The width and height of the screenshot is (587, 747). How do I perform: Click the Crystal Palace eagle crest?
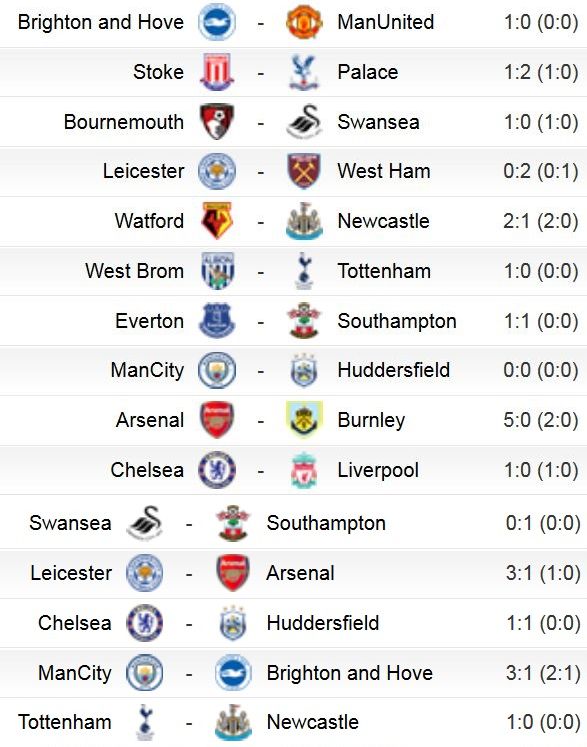pyautogui.click(x=304, y=72)
